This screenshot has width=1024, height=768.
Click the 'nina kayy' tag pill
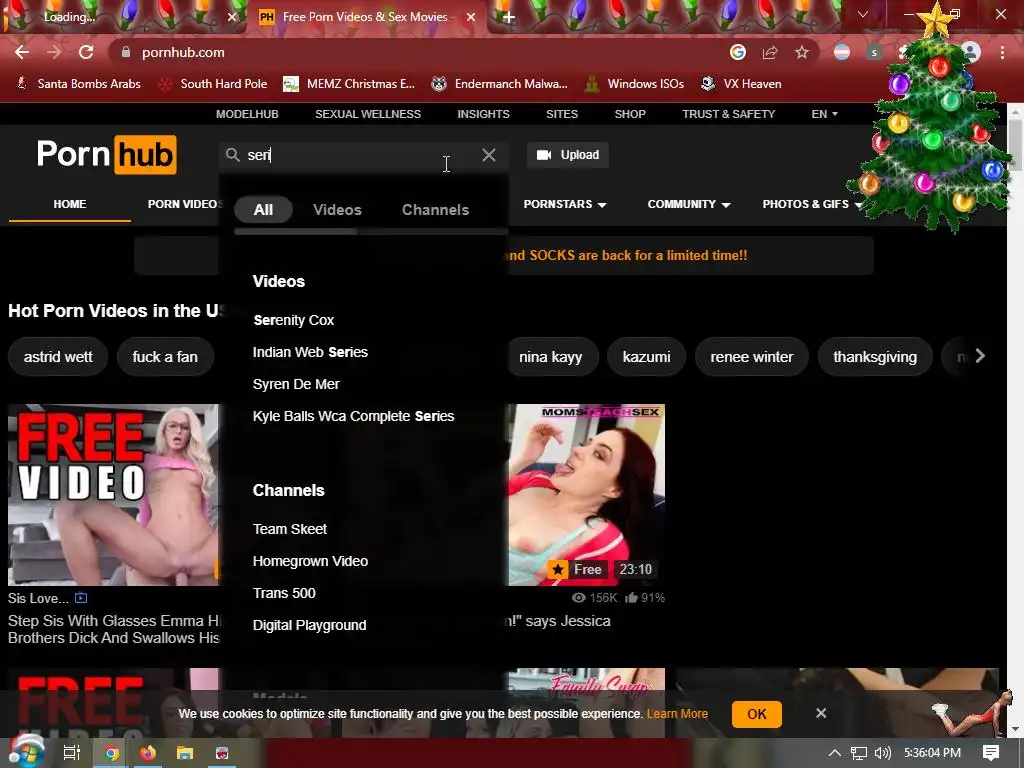(551, 357)
